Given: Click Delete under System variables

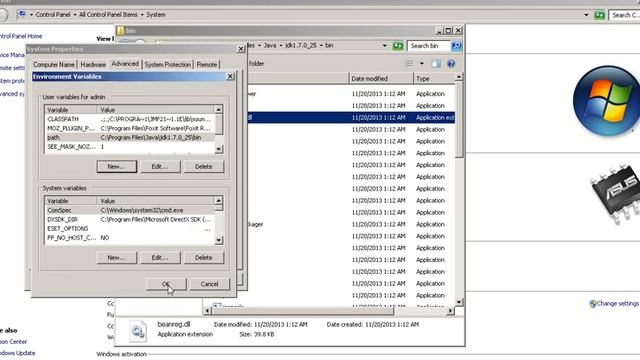Looking at the screenshot, I should [x=203, y=258].
